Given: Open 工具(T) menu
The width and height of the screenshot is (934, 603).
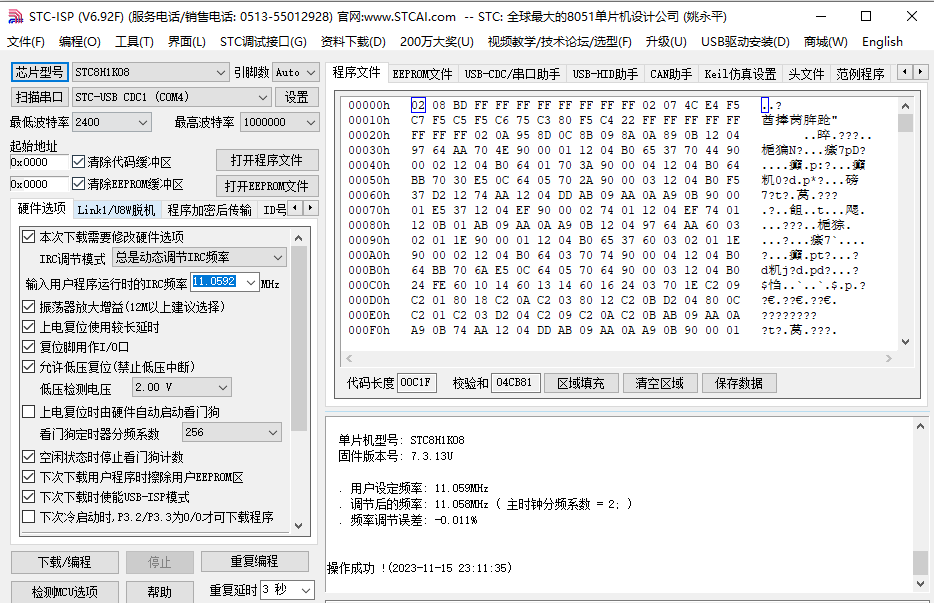Looking at the screenshot, I should click(134, 42).
